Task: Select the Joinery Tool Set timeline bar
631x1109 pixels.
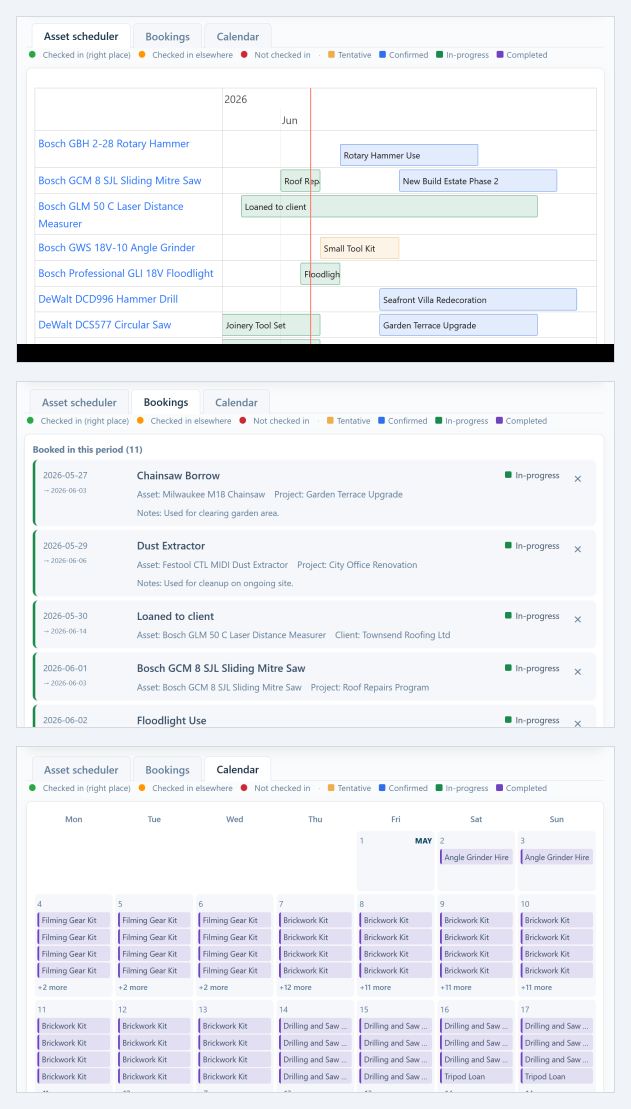Action: point(271,325)
